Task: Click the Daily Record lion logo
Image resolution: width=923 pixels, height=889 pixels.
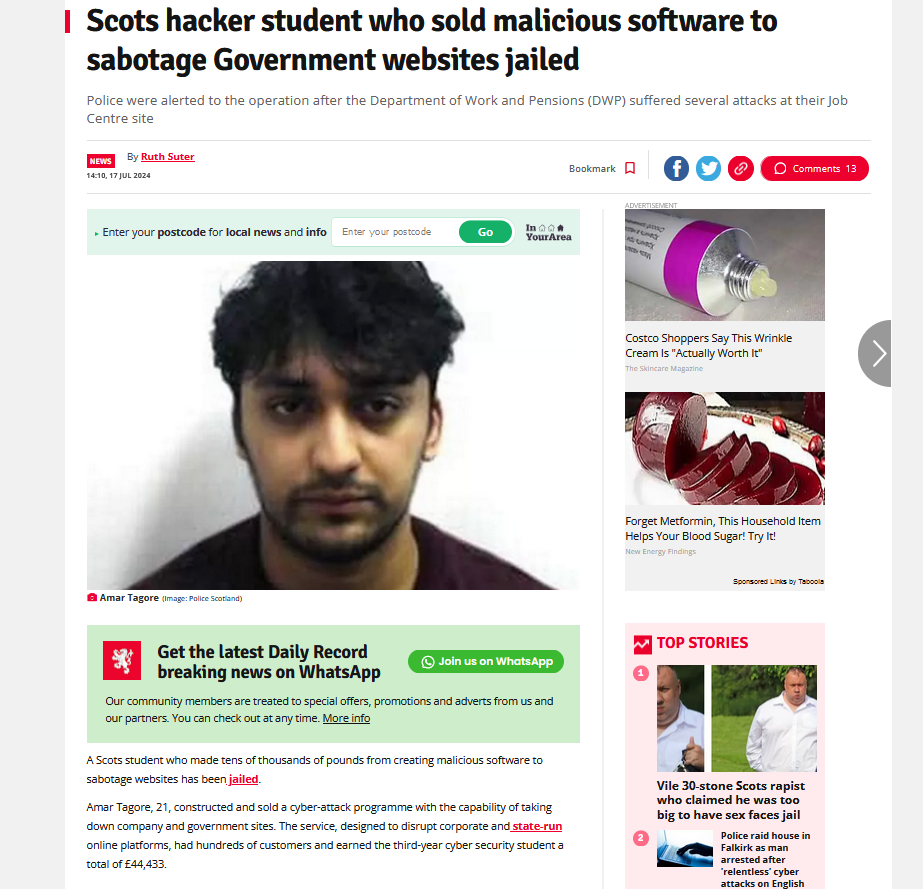Action: [x=122, y=661]
